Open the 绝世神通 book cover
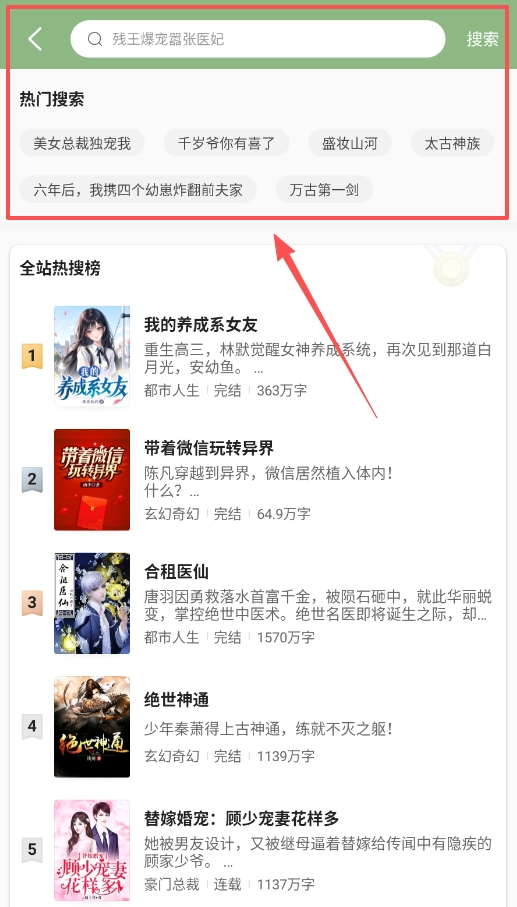Image resolution: width=517 pixels, height=907 pixels. point(92,727)
